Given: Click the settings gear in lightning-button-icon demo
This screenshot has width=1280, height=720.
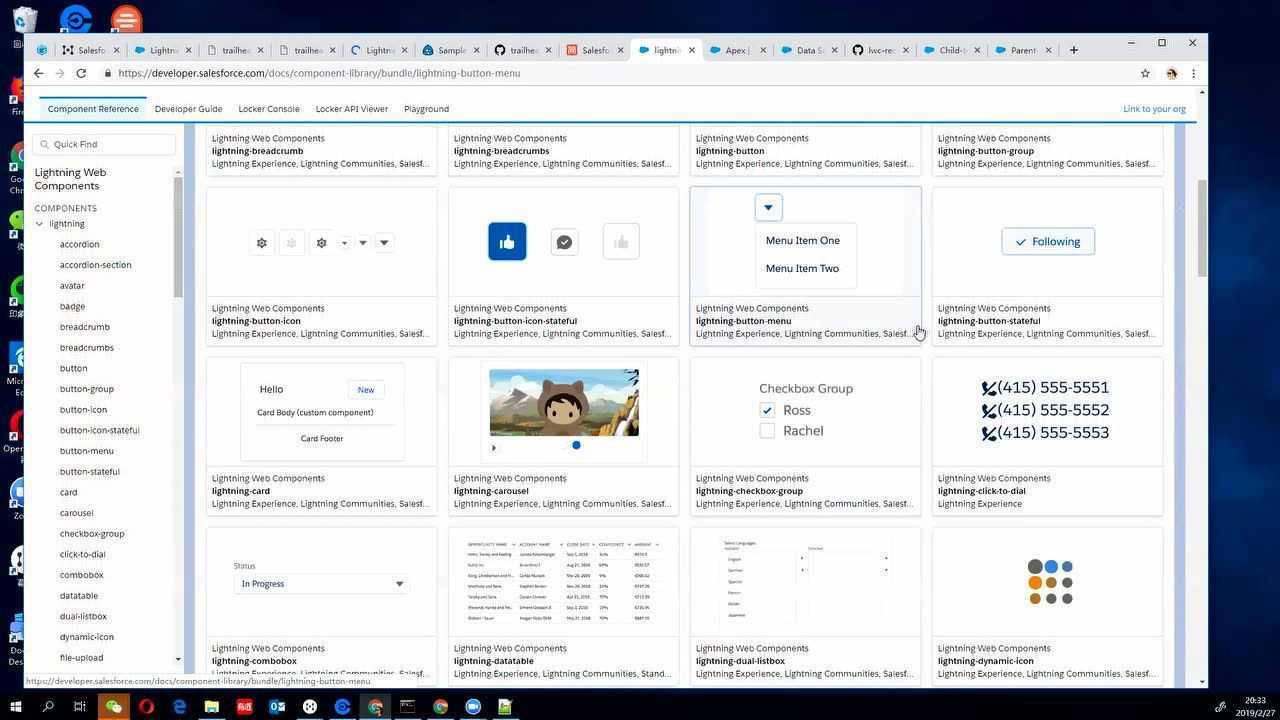Looking at the screenshot, I should [261, 242].
